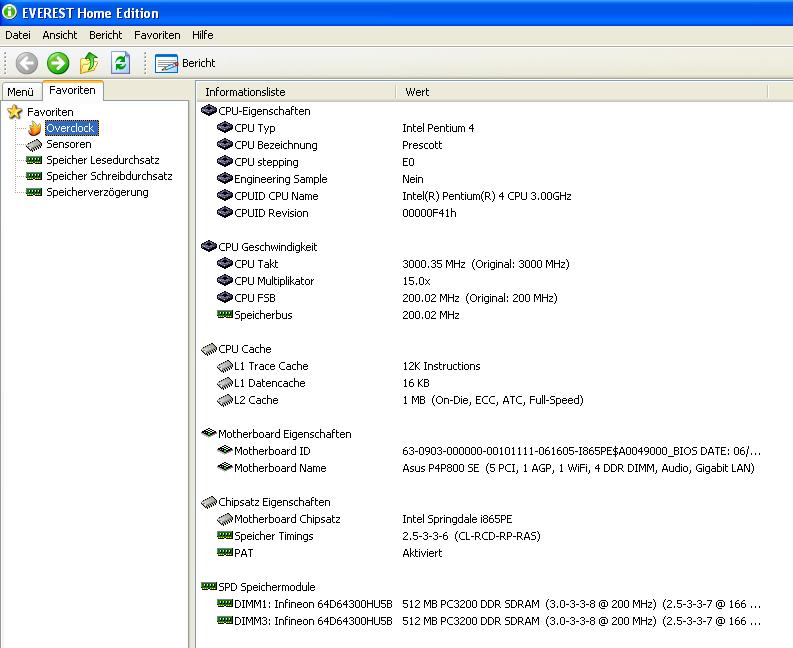Click the value Intel Springdale i865PE
Image resolution: width=793 pixels, height=648 pixels.
click(x=457, y=519)
